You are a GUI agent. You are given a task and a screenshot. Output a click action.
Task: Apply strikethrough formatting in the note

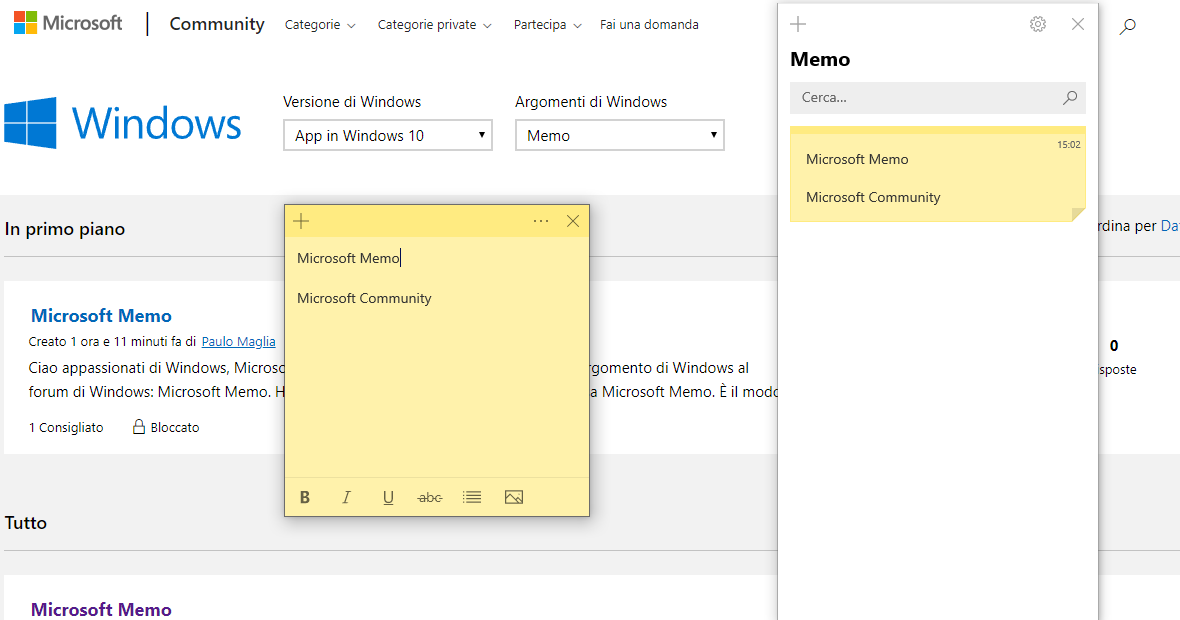(429, 497)
